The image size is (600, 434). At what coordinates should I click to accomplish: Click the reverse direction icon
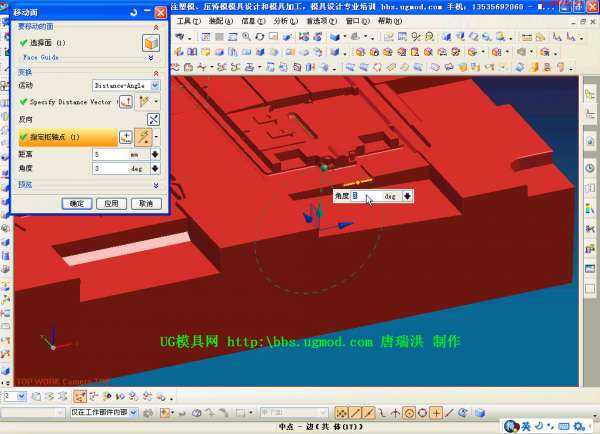153,119
